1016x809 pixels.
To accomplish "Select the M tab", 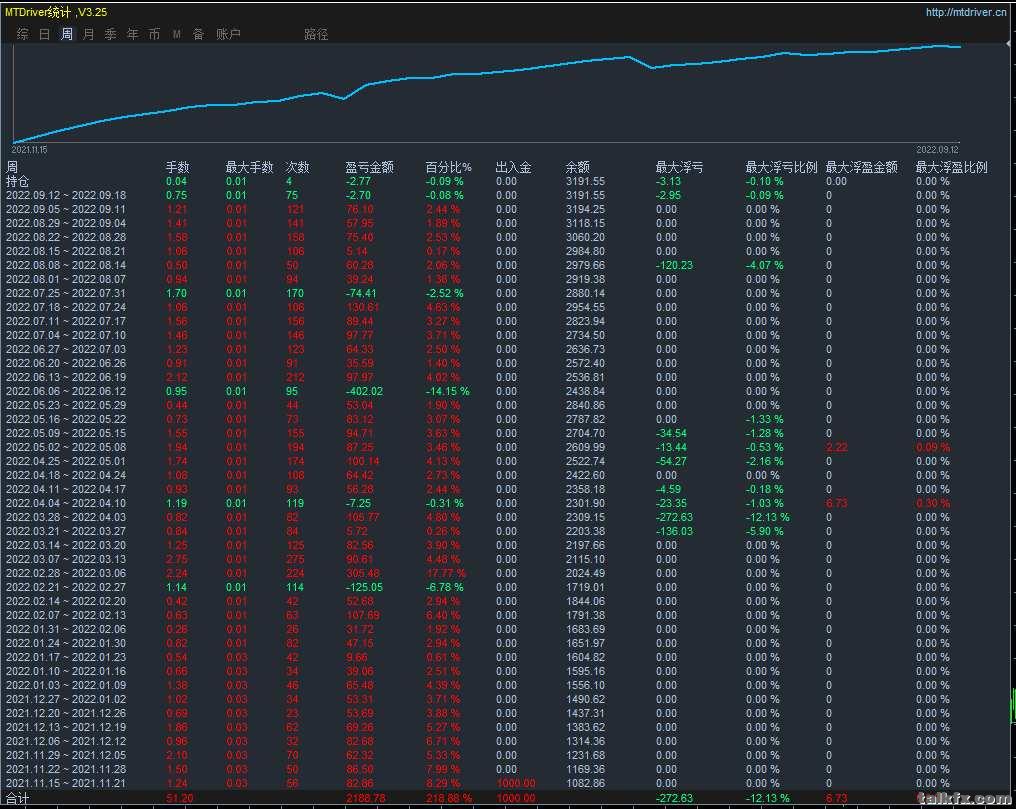I will pos(177,34).
